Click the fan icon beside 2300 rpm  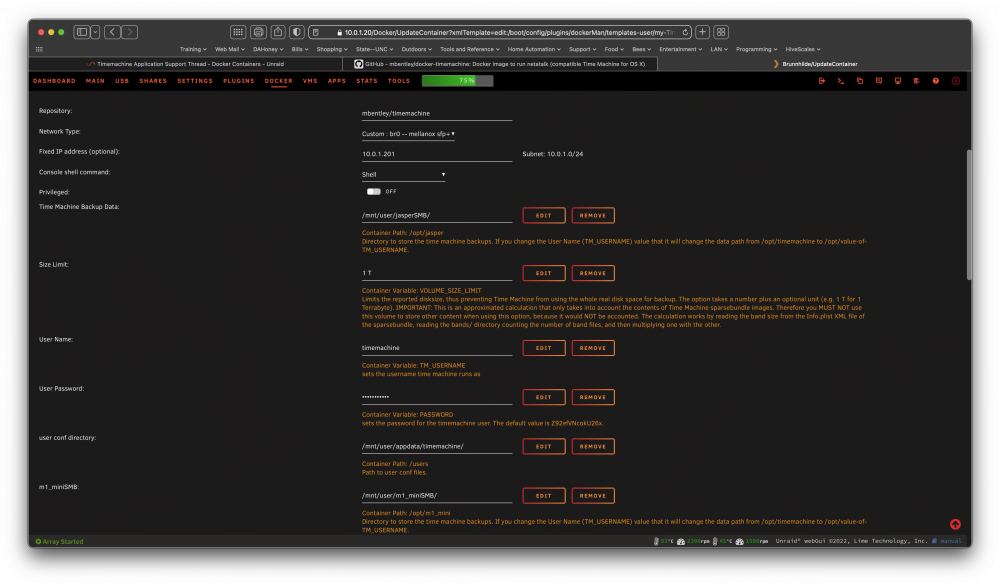point(680,541)
